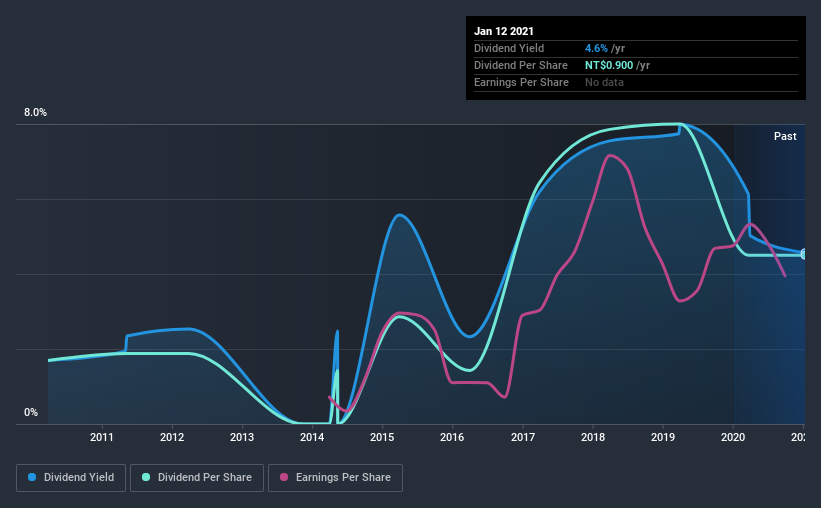Viewport: 821px width, 508px height.
Task: Toggle the Dividend Yield legend button
Action: pyautogui.click(x=71, y=478)
